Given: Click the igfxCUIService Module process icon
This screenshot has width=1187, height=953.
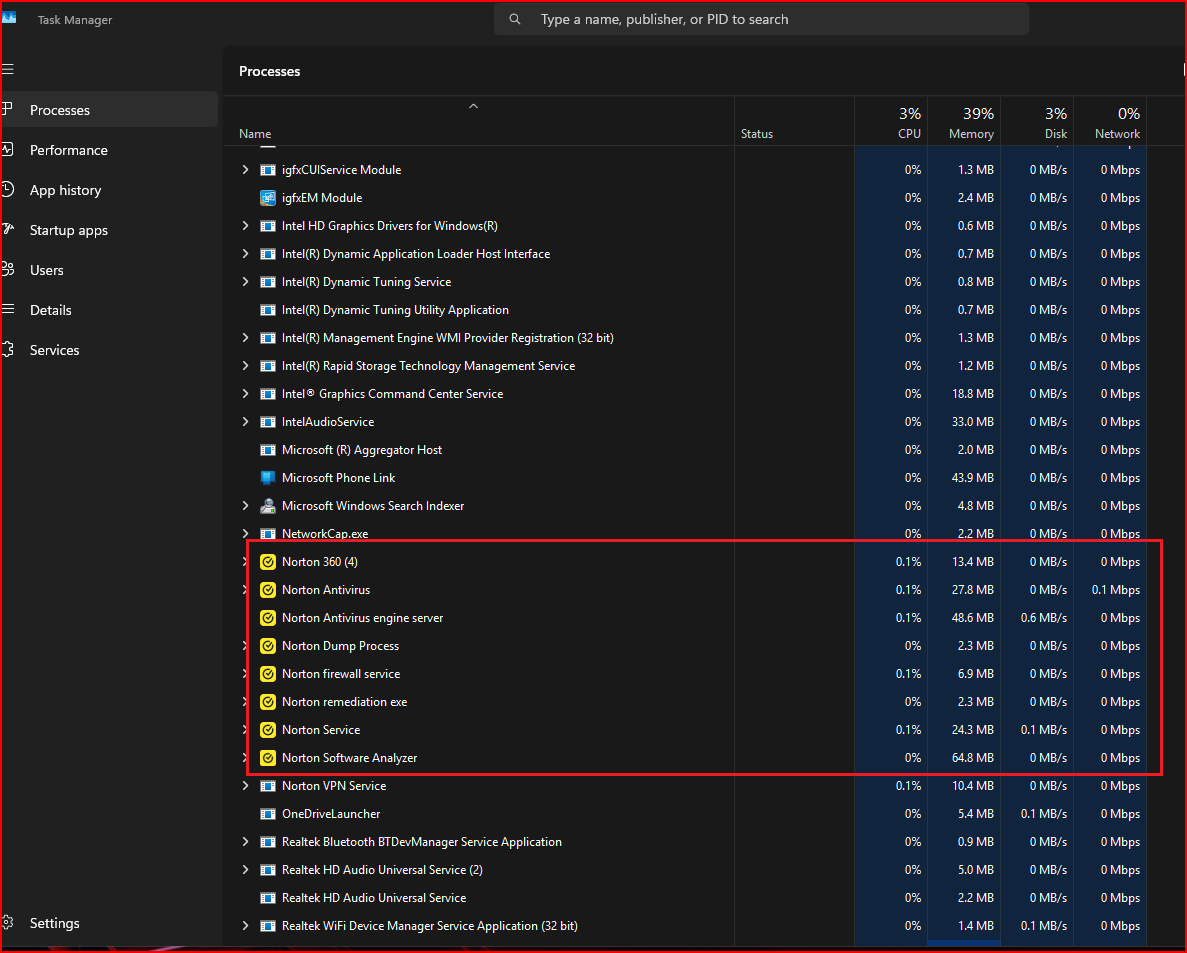Looking at the screenshot, I should coord(268,170).
